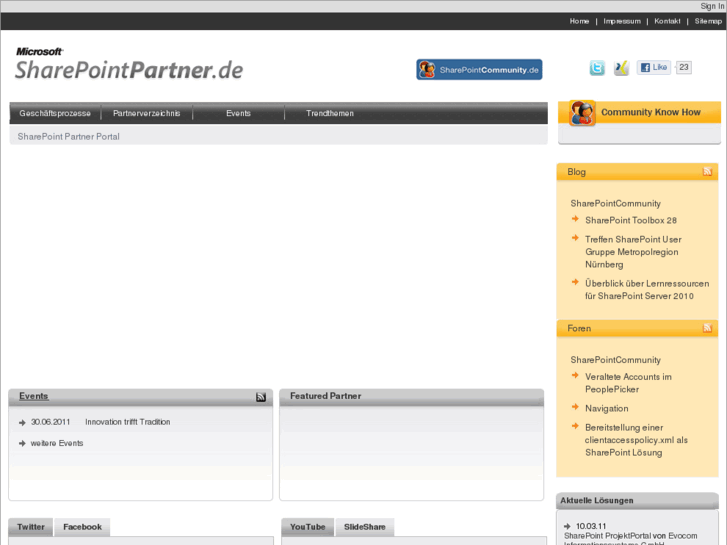Click the Community Know How avatar icon
727x545 pixels.
click(582, 113)
